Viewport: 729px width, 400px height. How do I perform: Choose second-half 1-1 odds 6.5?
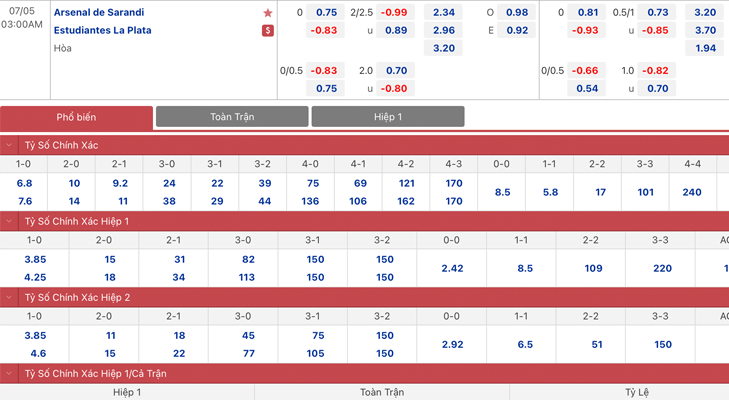click(525, 345)
